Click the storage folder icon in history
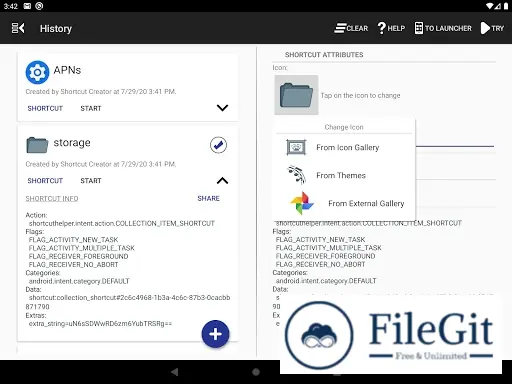 [x=37, y=145]
